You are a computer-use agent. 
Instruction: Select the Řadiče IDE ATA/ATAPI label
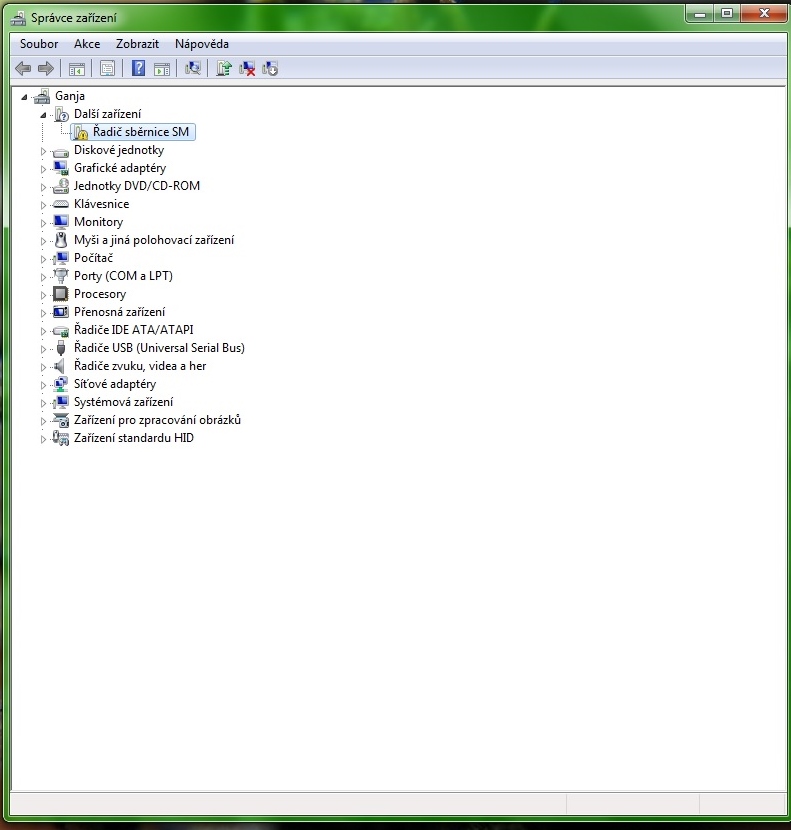(133, 330)
